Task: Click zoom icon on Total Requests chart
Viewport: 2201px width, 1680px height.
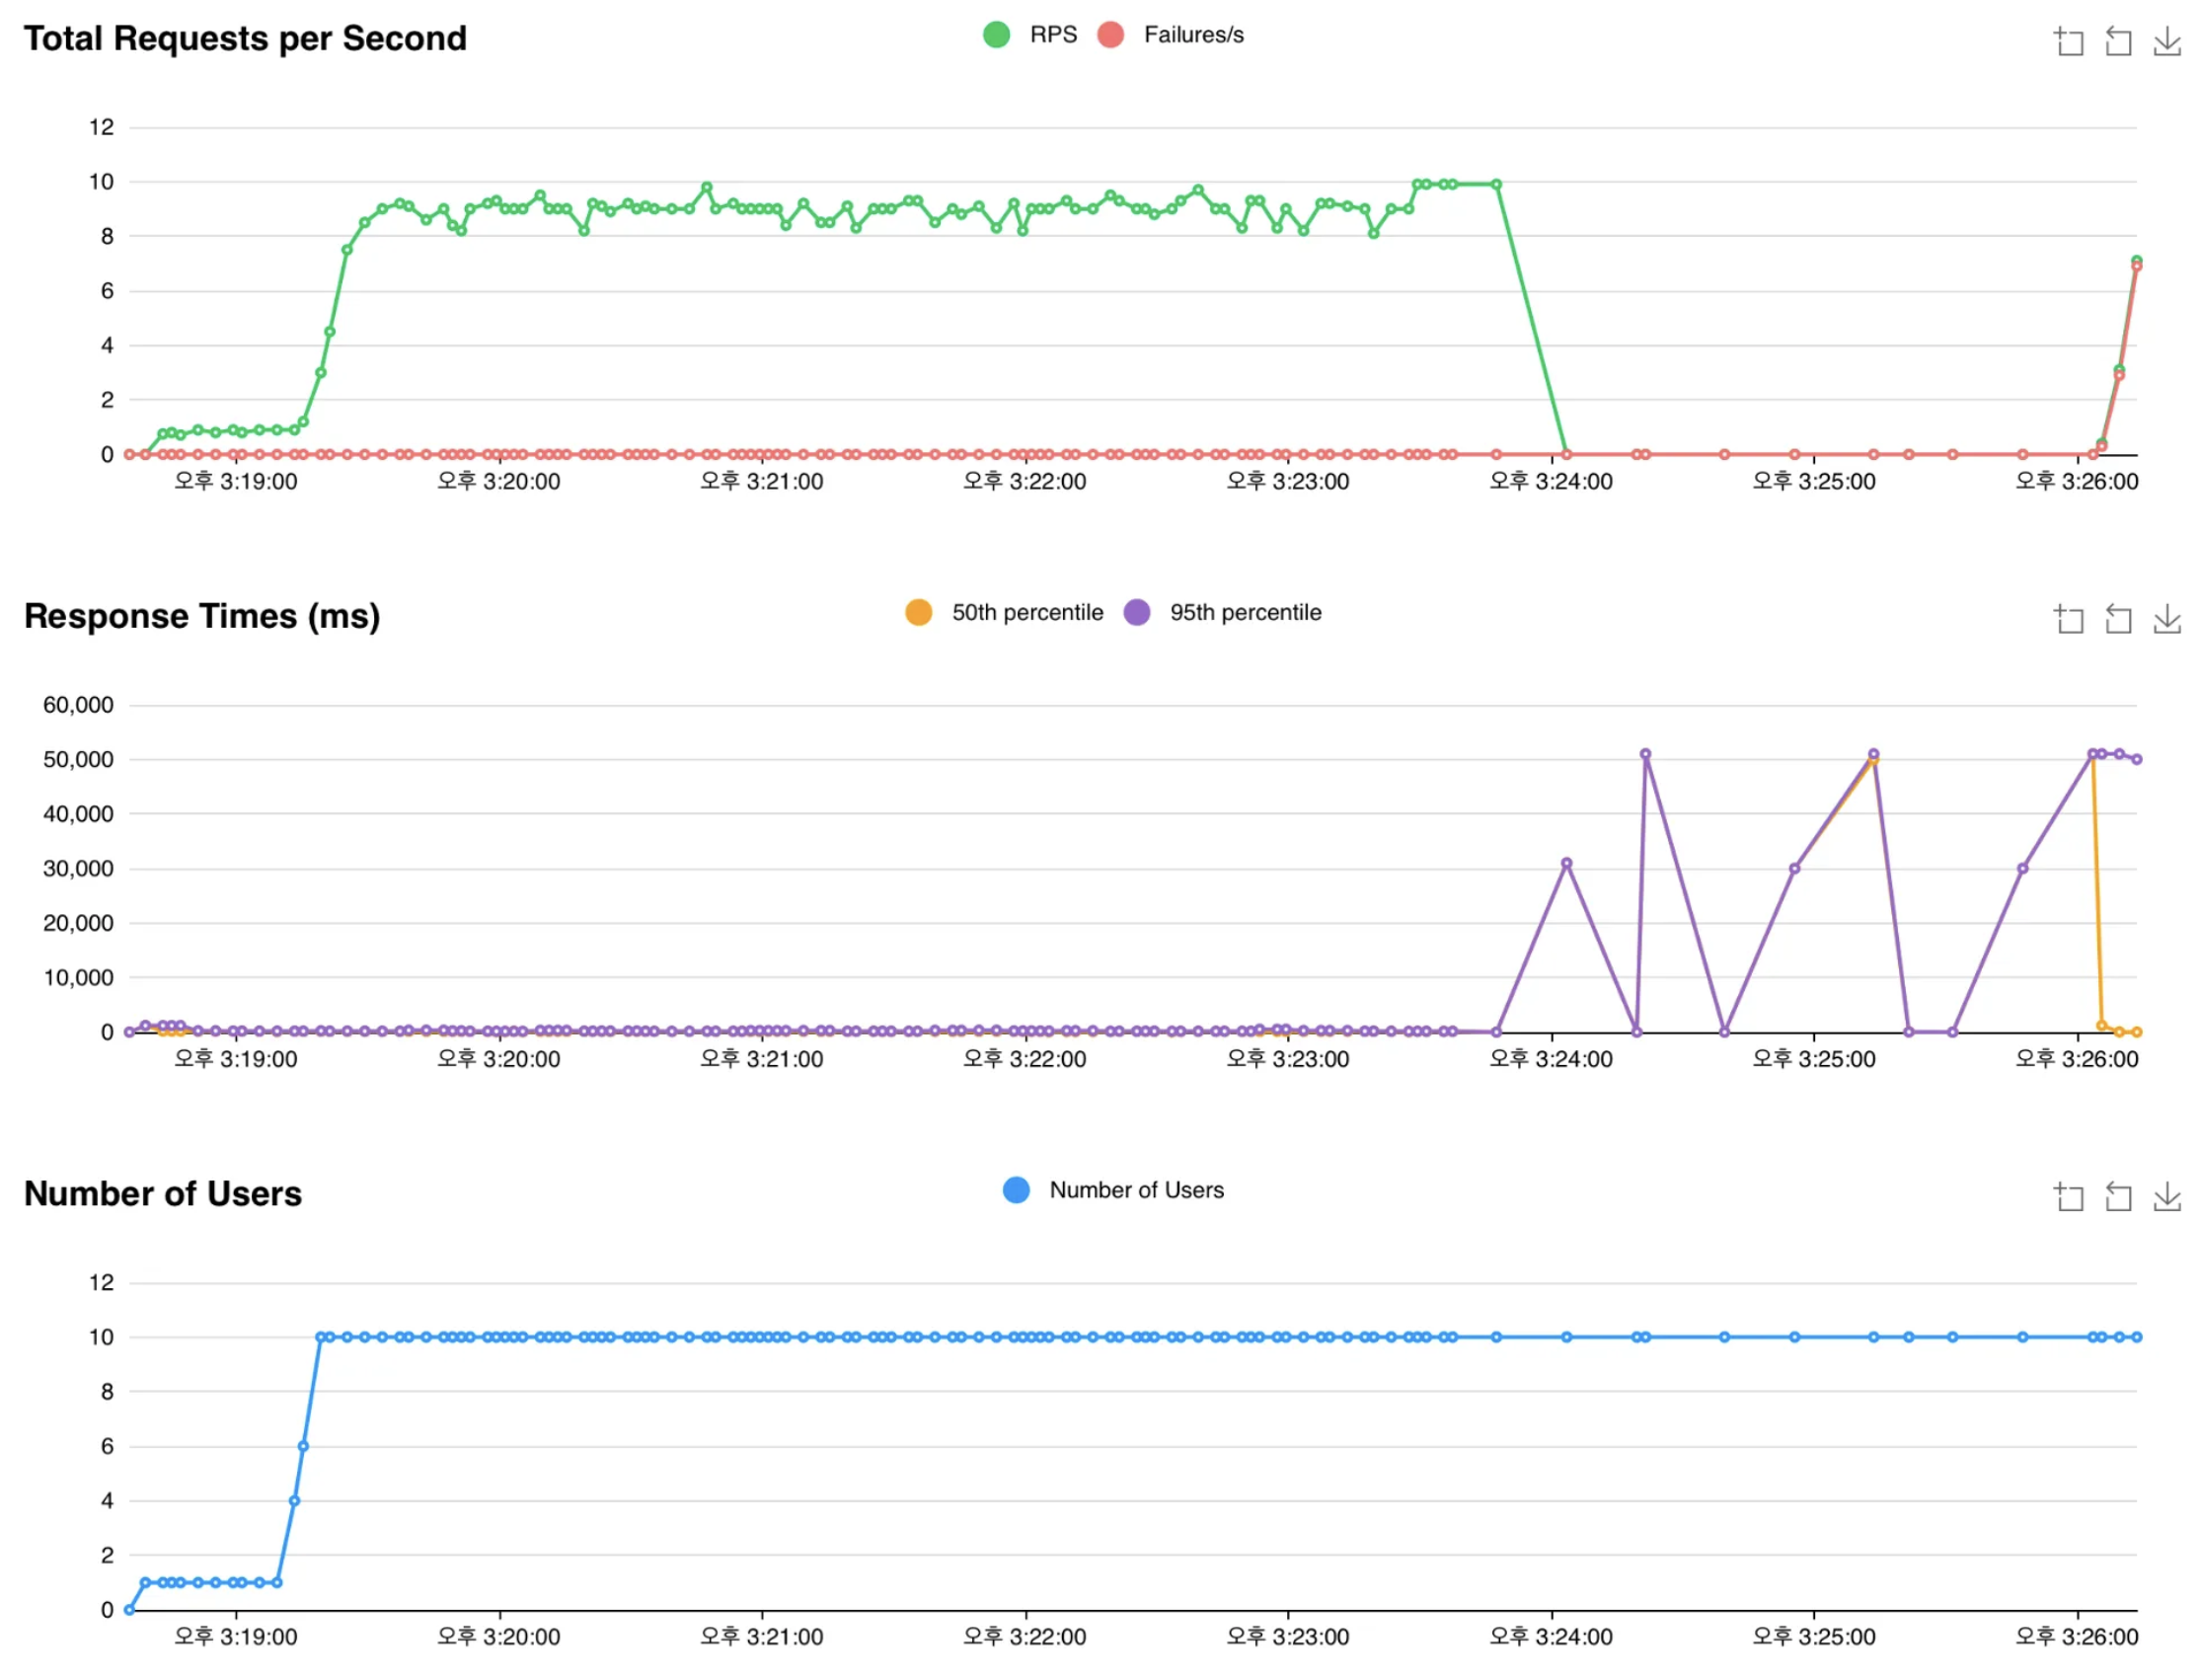Action: coord(2067,42)
